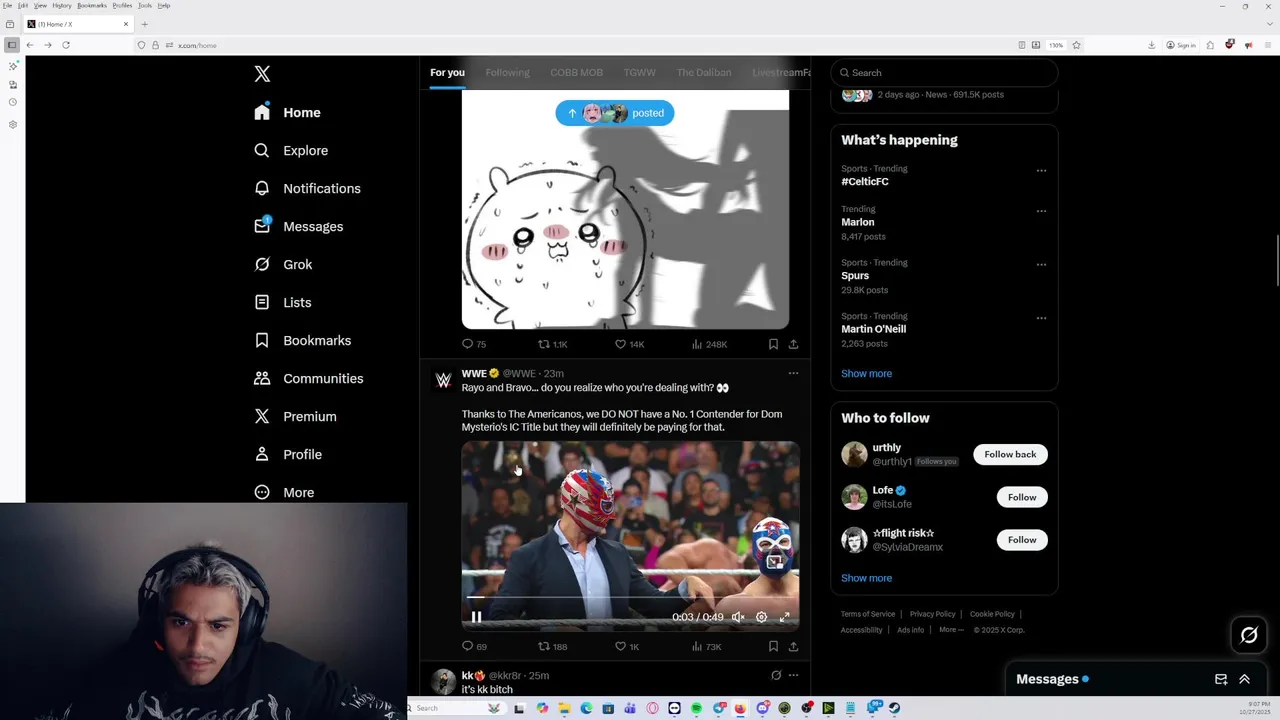Click the new posts 'posted' pill
Screen dimensions: 1280x720
pos(615,113)
